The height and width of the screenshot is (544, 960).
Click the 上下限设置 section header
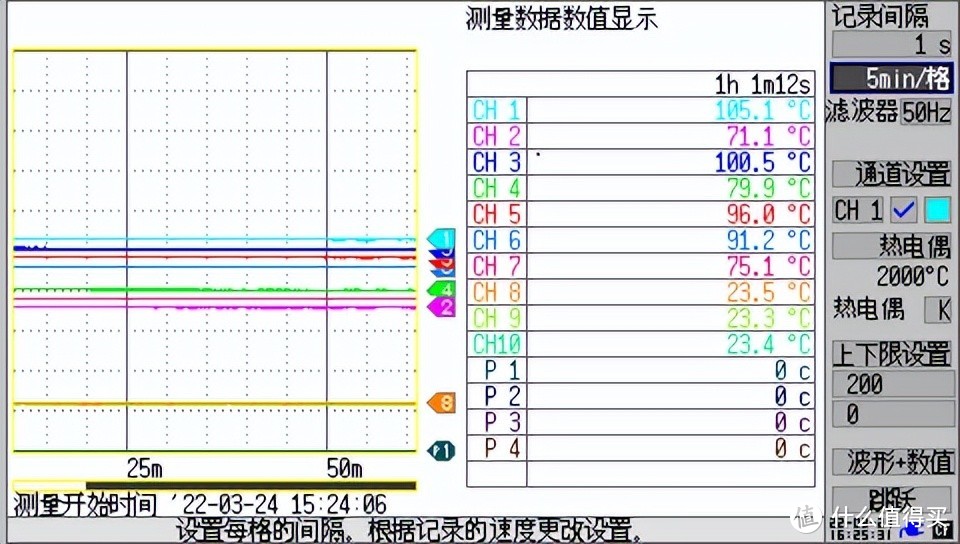[x=891, y=354]
